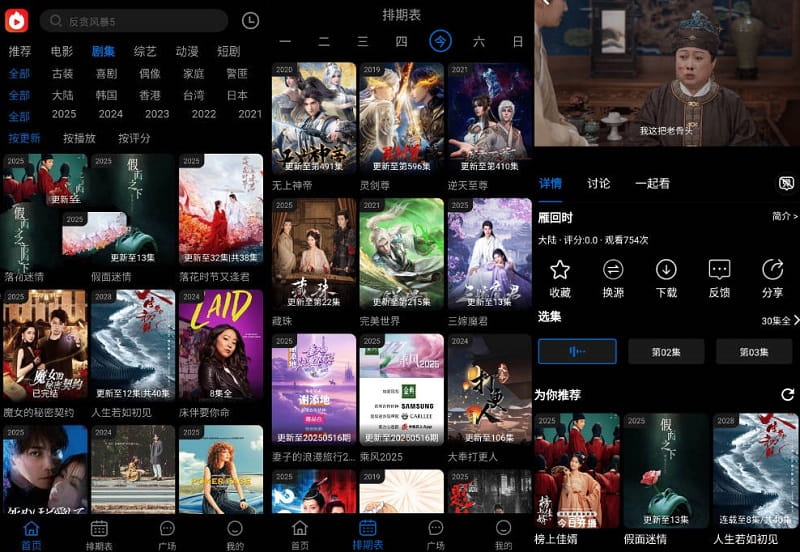Filter by year 2021
This screenshot has height=552, width=800.
click(250, 114)
